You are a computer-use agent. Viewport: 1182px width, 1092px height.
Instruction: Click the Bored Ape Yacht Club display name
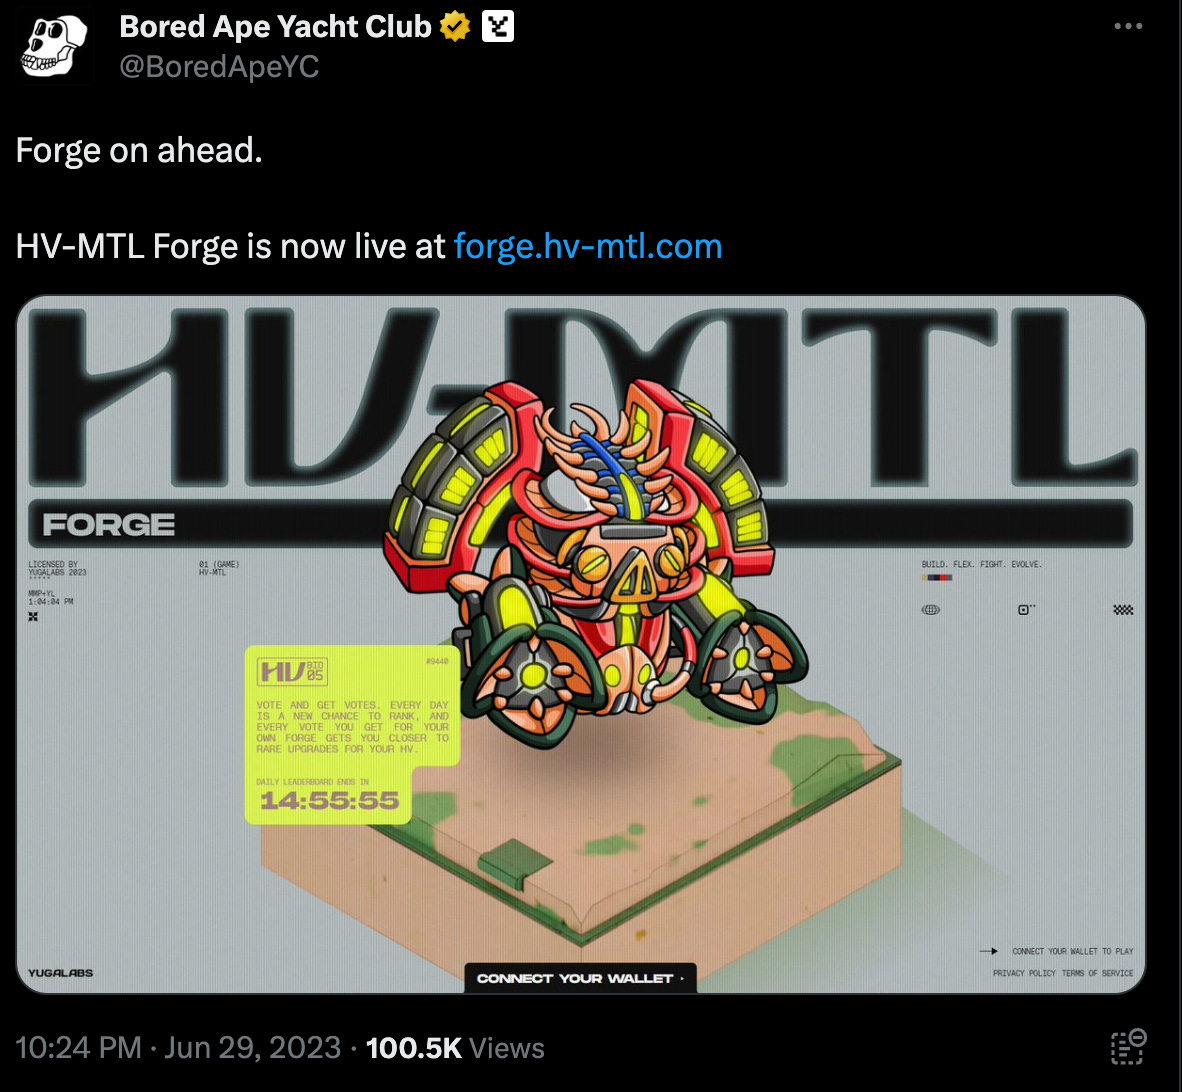(275, 26)
